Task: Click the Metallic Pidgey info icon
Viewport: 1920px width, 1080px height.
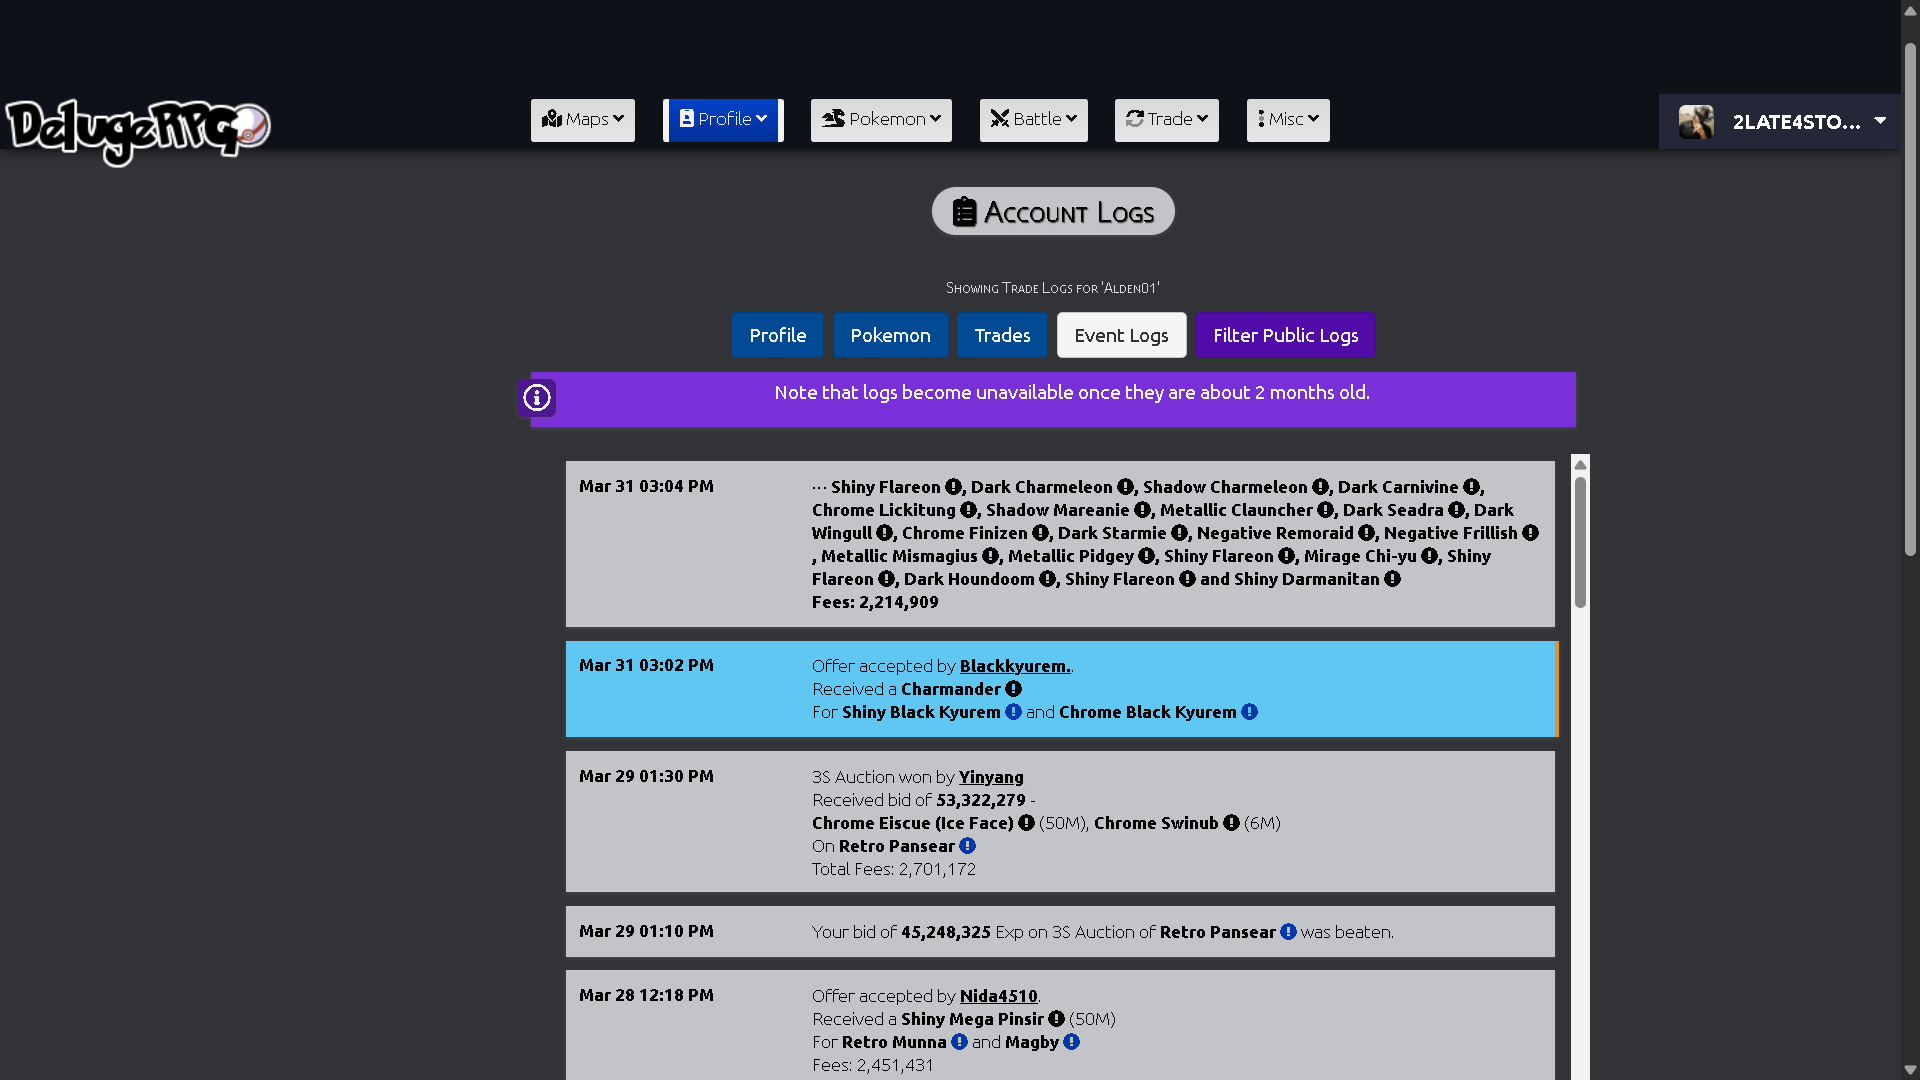Action: click(x=1146, y=556)
